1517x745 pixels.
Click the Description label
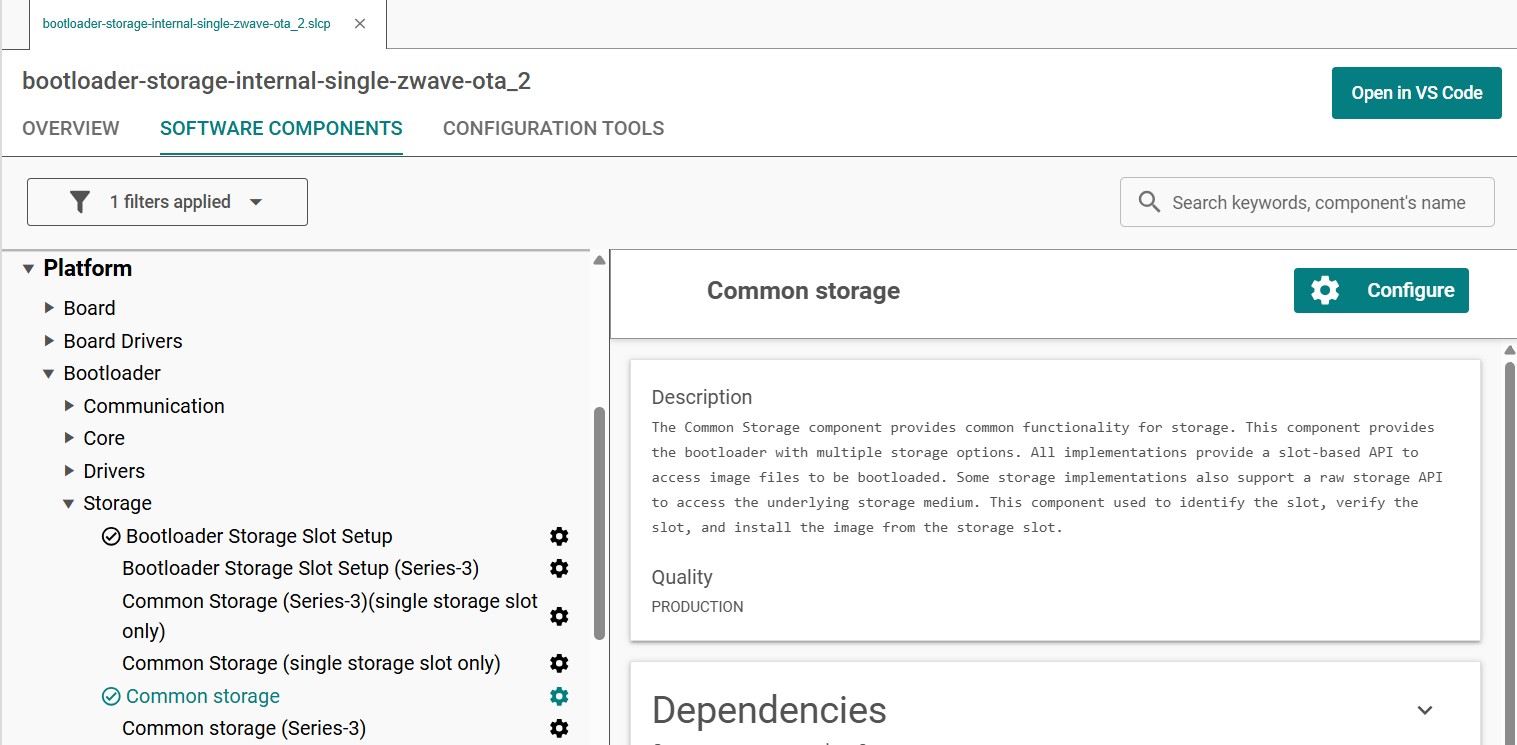[x=701, y=397]
